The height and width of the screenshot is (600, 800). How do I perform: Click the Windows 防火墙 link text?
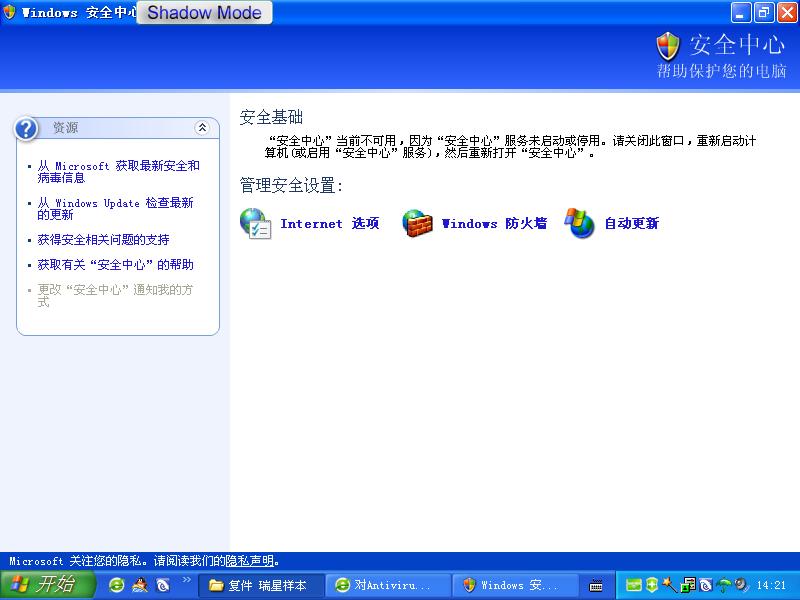[494, 223]
